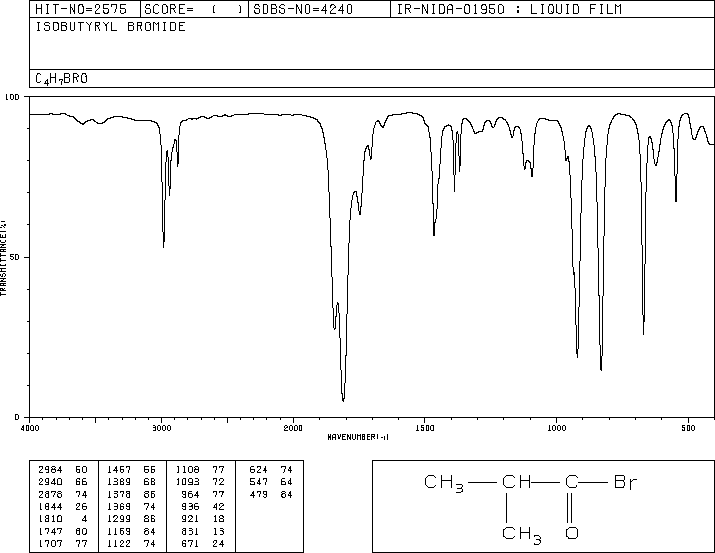This screenshot has width=715, height=553.
Task: Select peak table entry 671
Action: pos(191,543)
